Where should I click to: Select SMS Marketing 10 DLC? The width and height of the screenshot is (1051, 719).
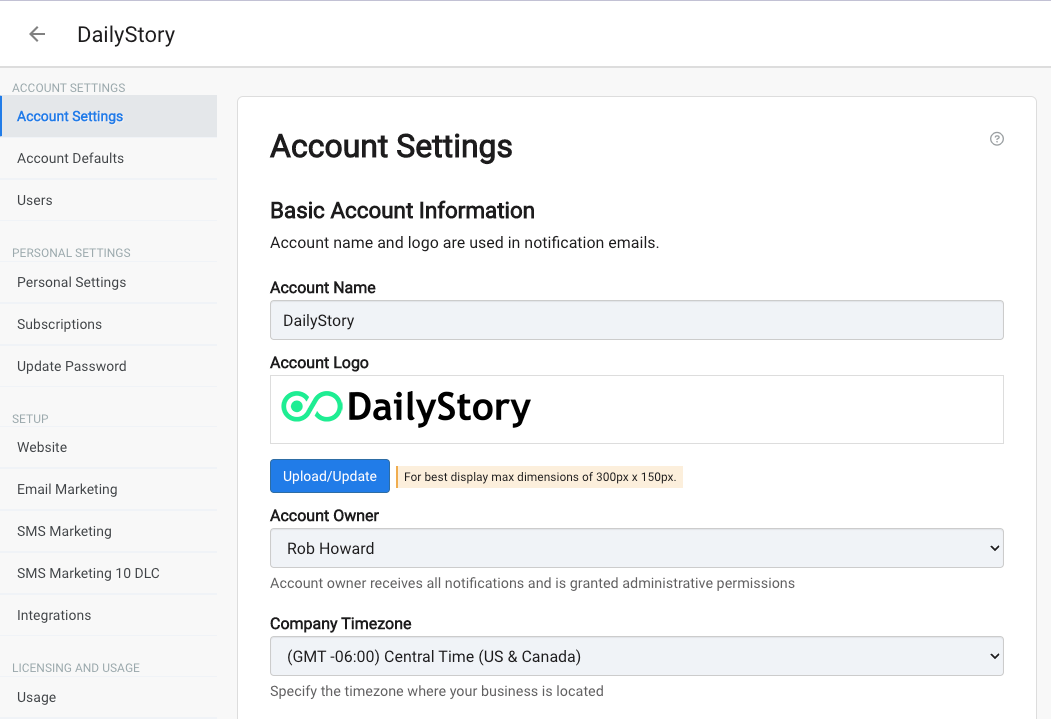coord(109,574)
